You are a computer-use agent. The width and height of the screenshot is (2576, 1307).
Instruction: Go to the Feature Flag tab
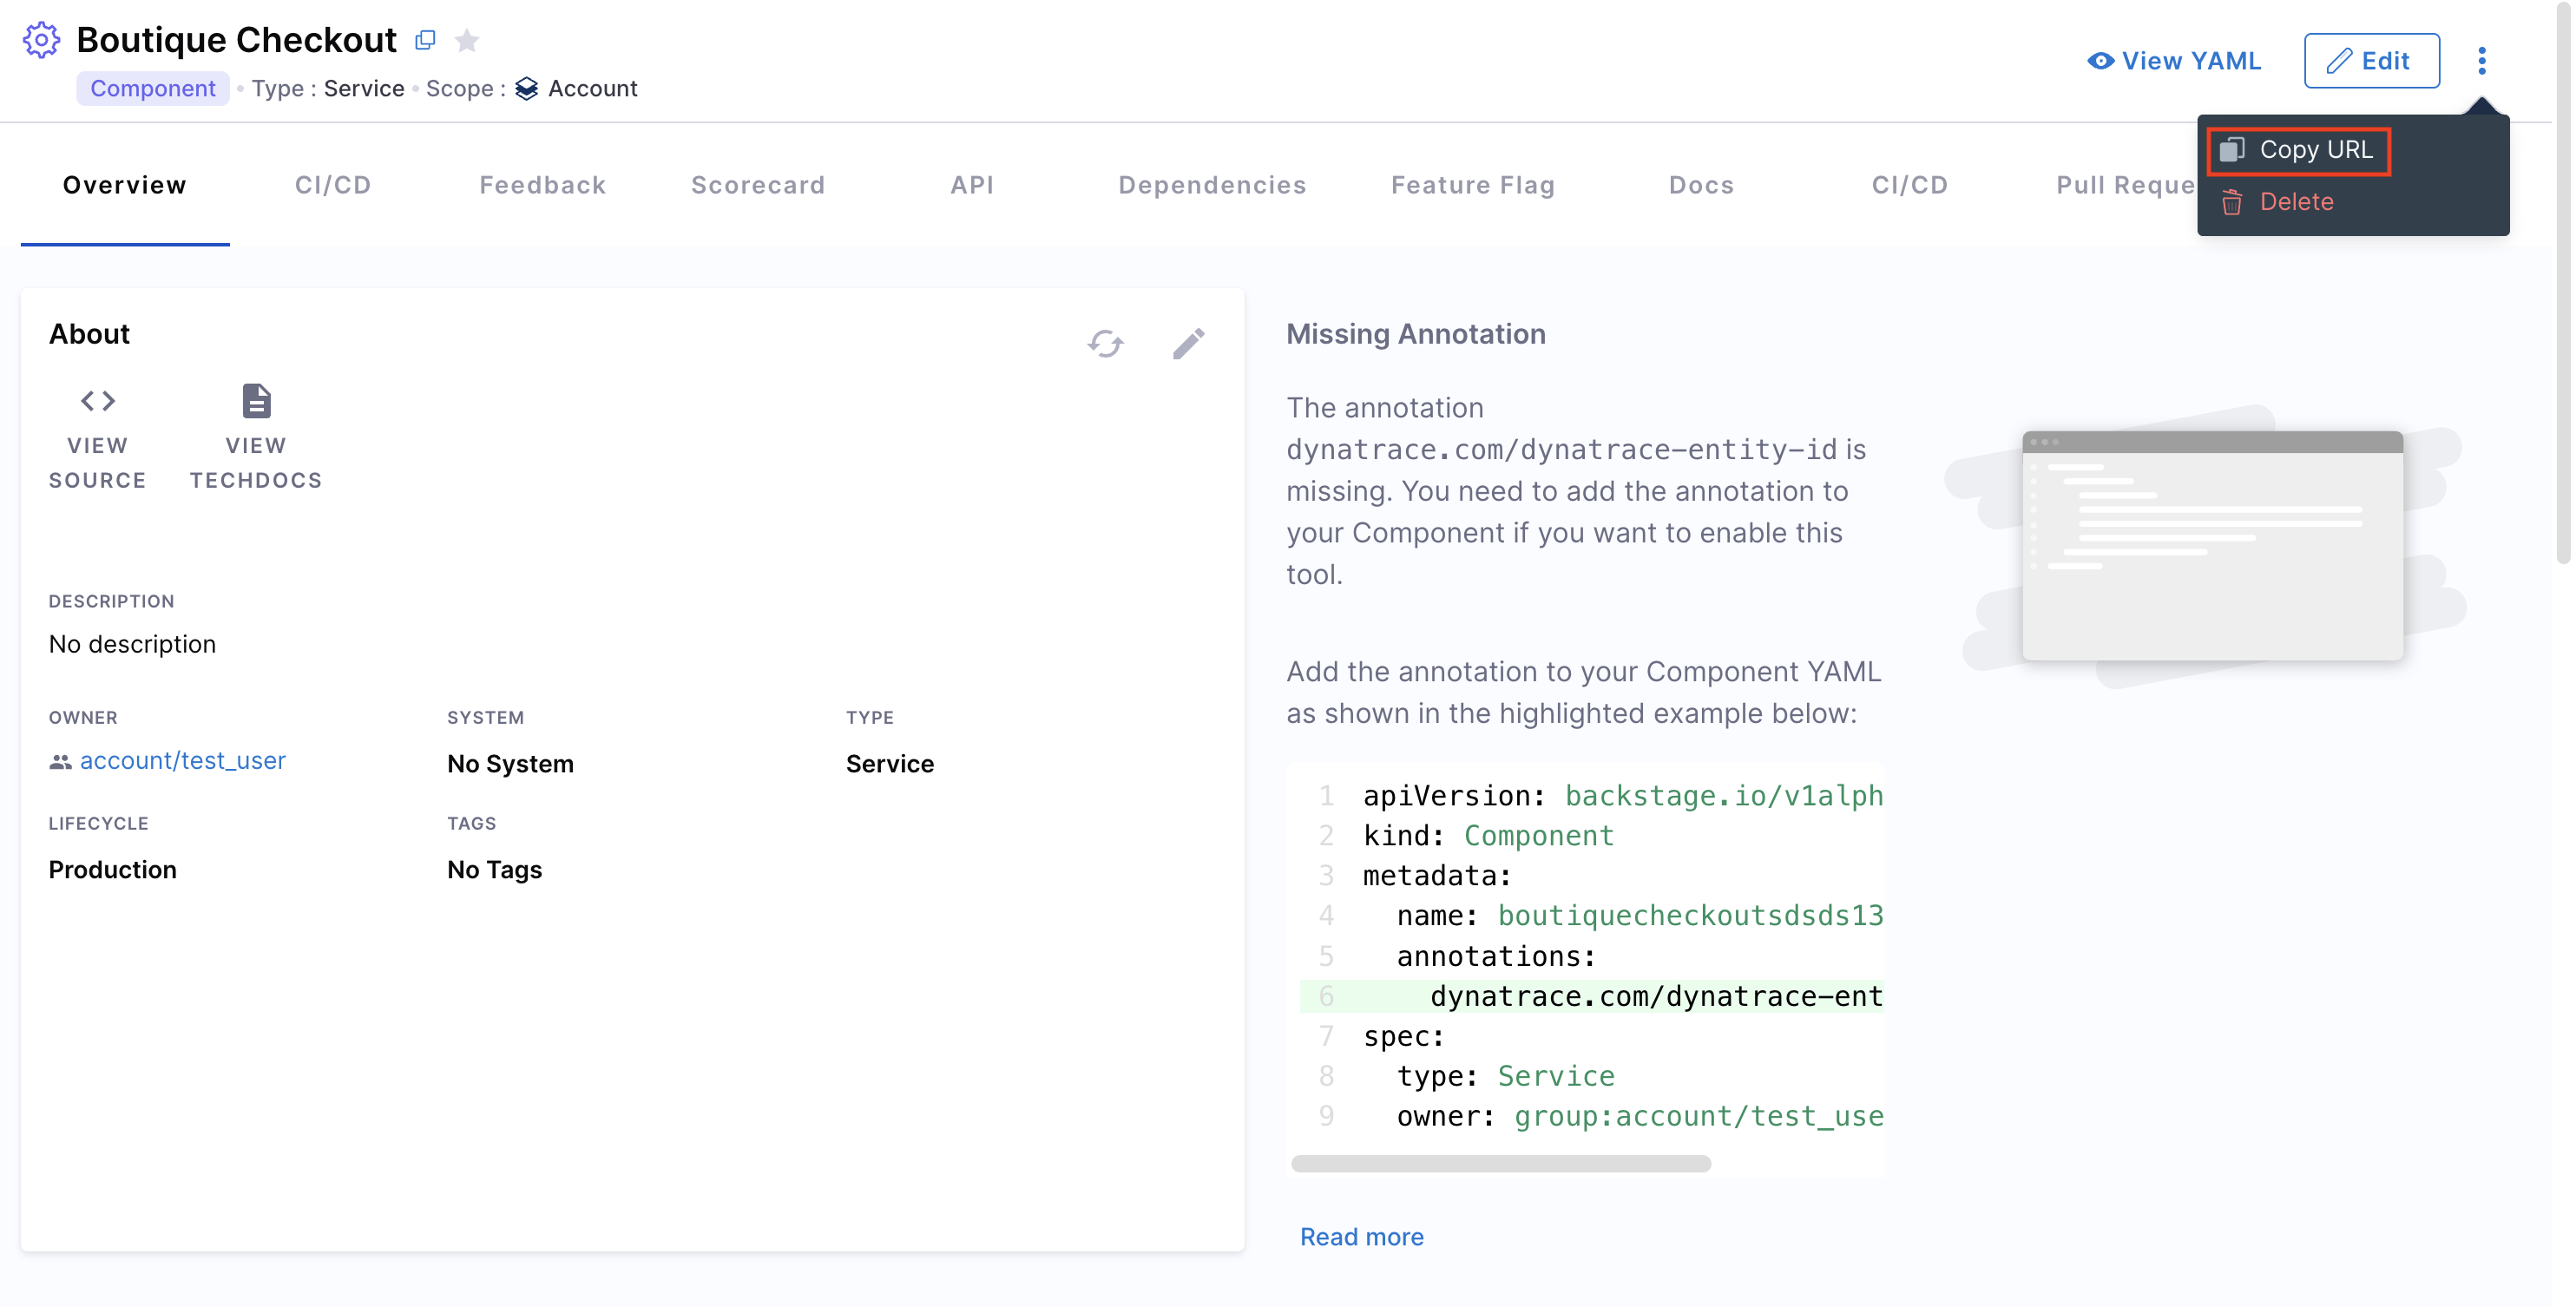1473,185
